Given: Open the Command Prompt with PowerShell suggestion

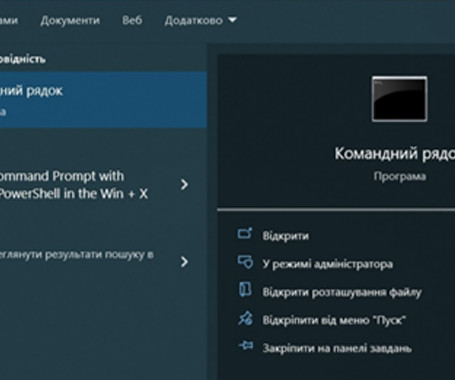Looking at the screenshot, I should [73, 185].
